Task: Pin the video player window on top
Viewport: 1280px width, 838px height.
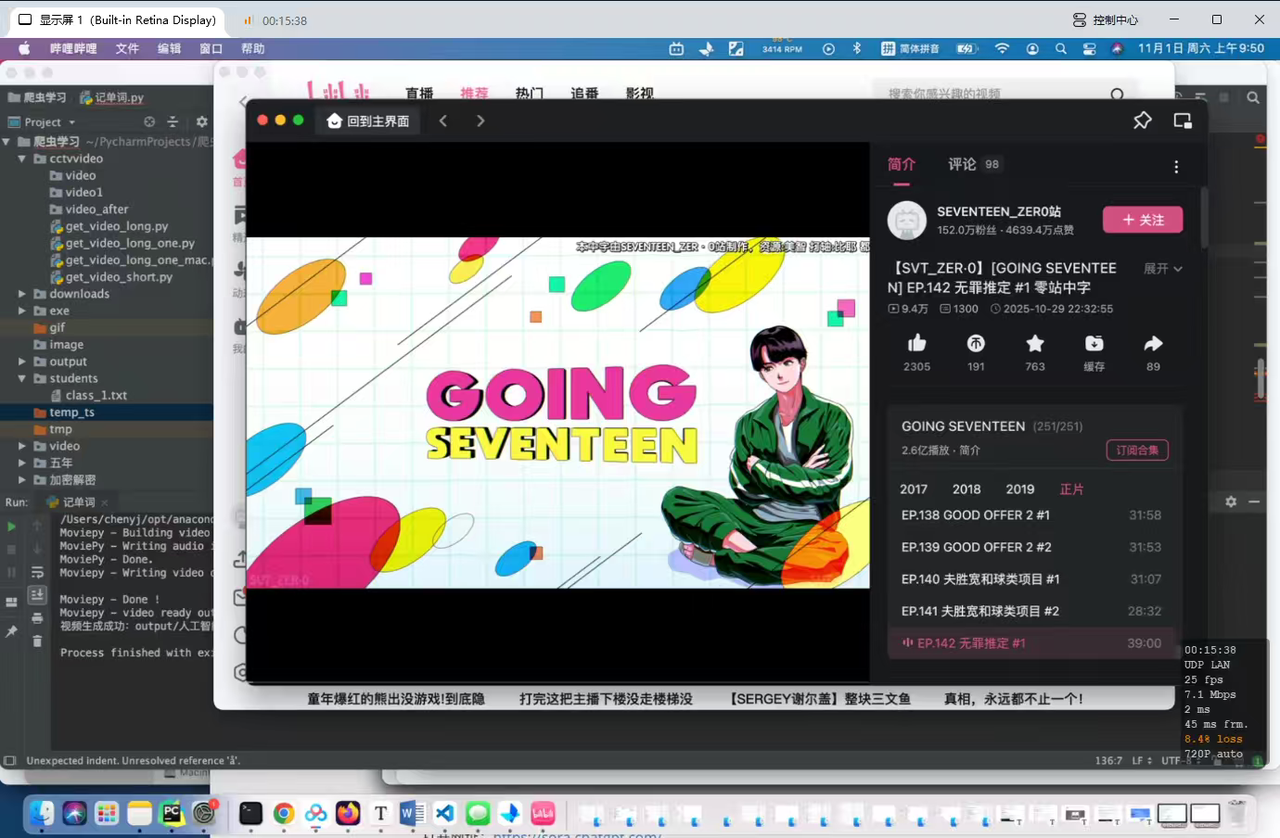Action: click(1142, 121)
